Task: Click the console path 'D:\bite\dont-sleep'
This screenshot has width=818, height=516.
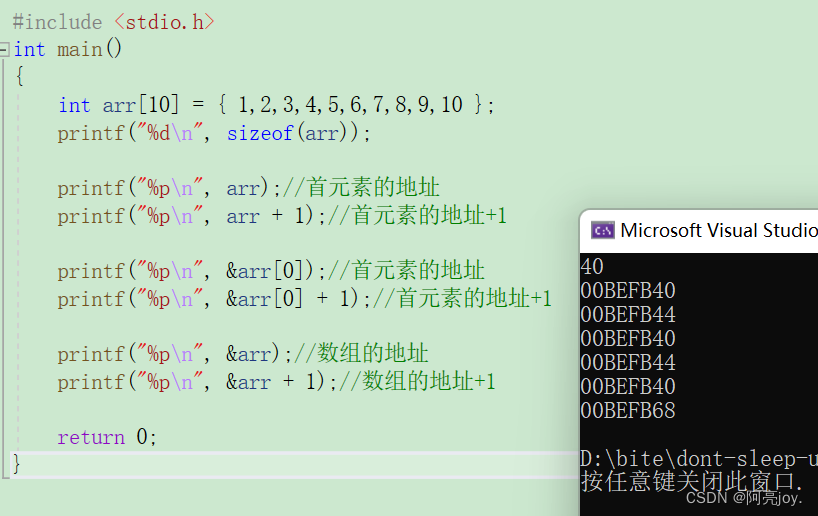Action: click(699, 459)
